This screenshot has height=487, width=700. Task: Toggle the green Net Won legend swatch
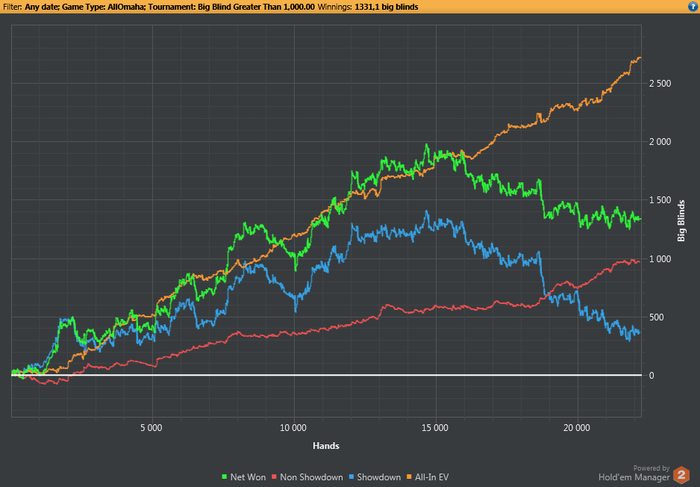(x=225, y=477)
